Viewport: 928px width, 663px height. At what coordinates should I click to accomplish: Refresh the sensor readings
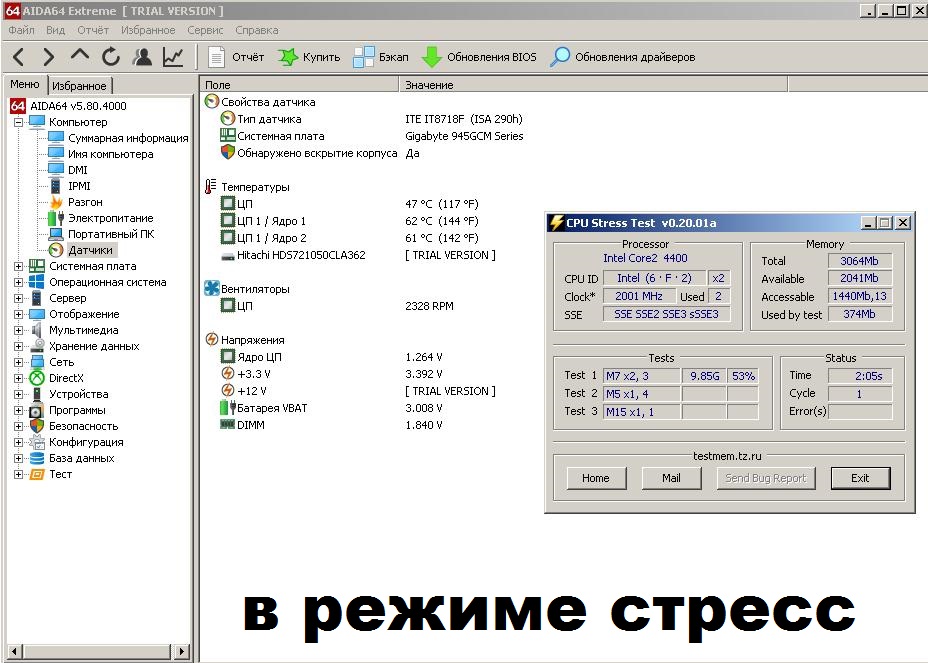point(111,57)
